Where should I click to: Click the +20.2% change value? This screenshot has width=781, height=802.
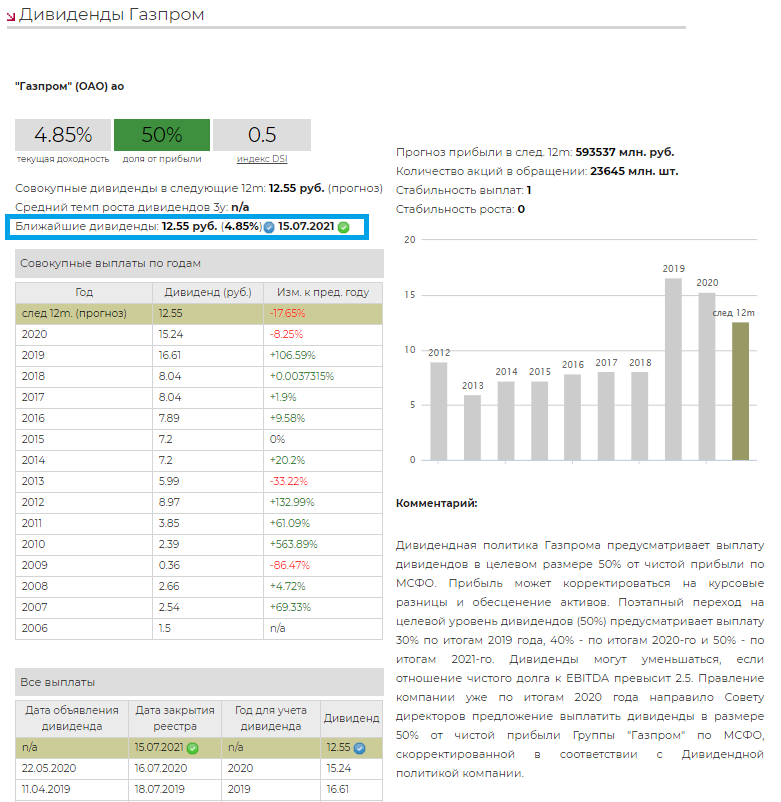pyautogui.click(x=287, y=460)
